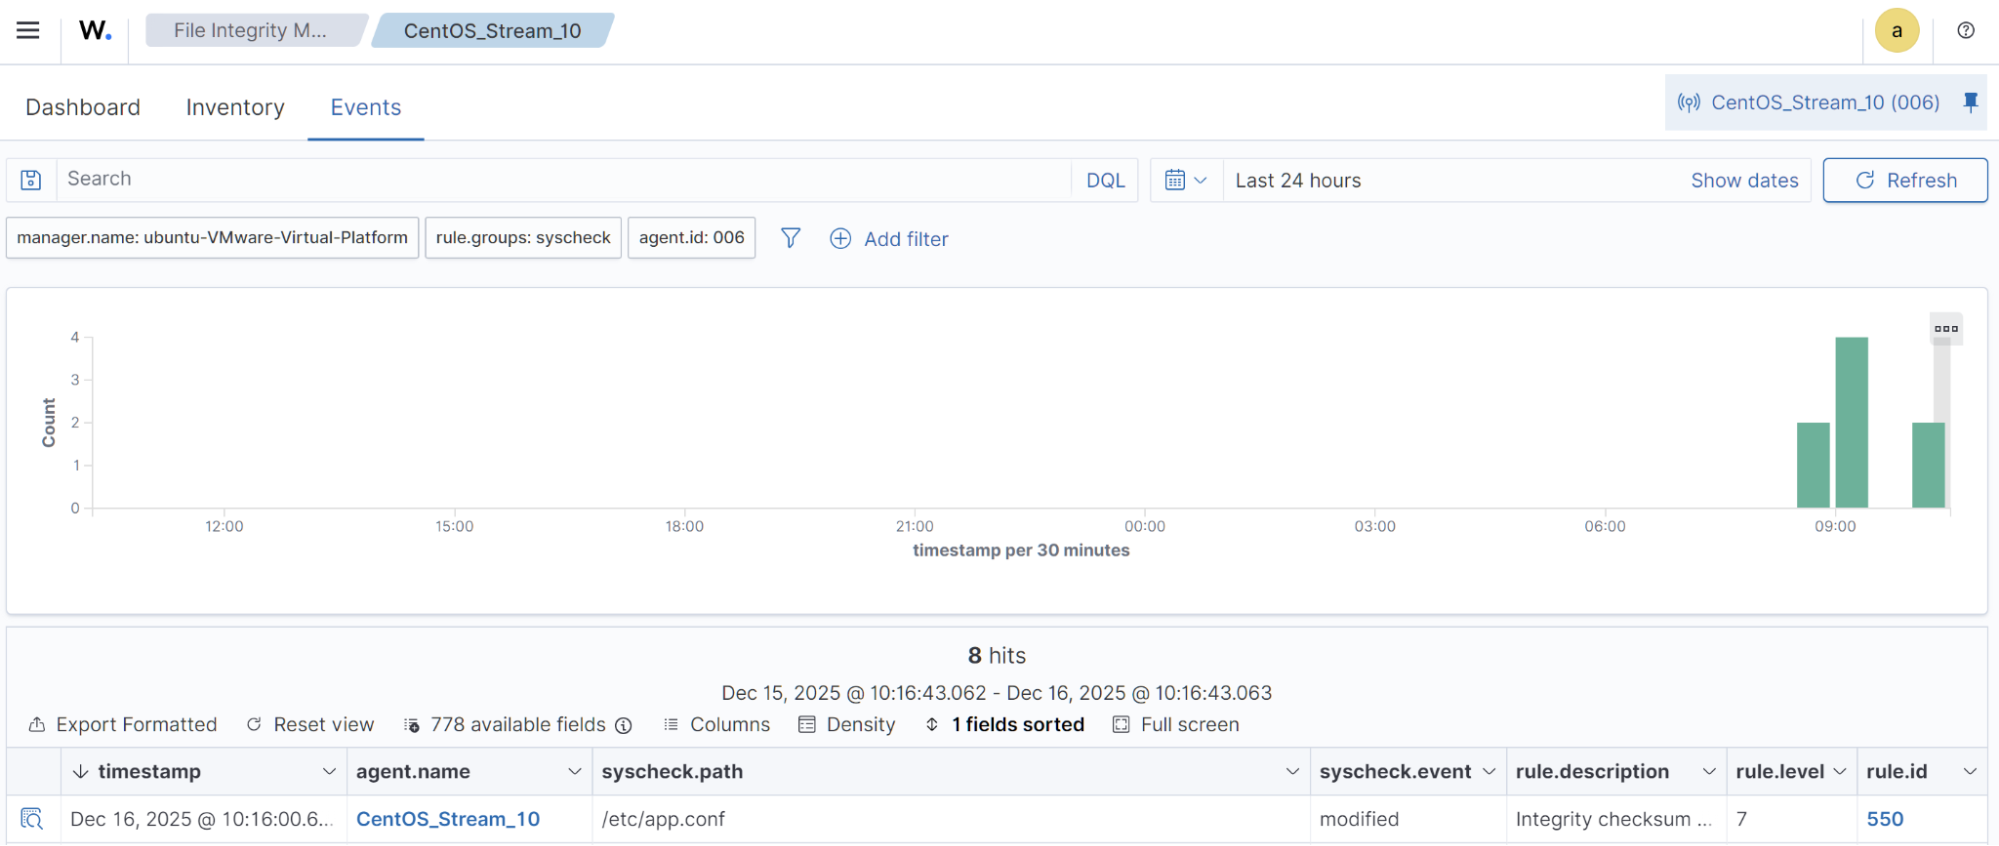Open the user avatar menu
The width and height of the screenshot is (1999, 846).
tap(1896, 30)
